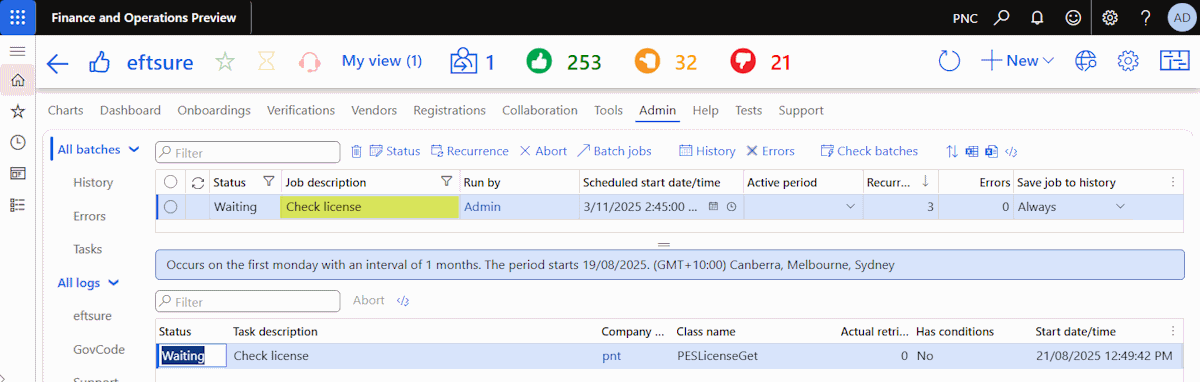This screenshot has width=1200, height=382.
Task: Click the Excel export icon
Action: tap(972, 151)
